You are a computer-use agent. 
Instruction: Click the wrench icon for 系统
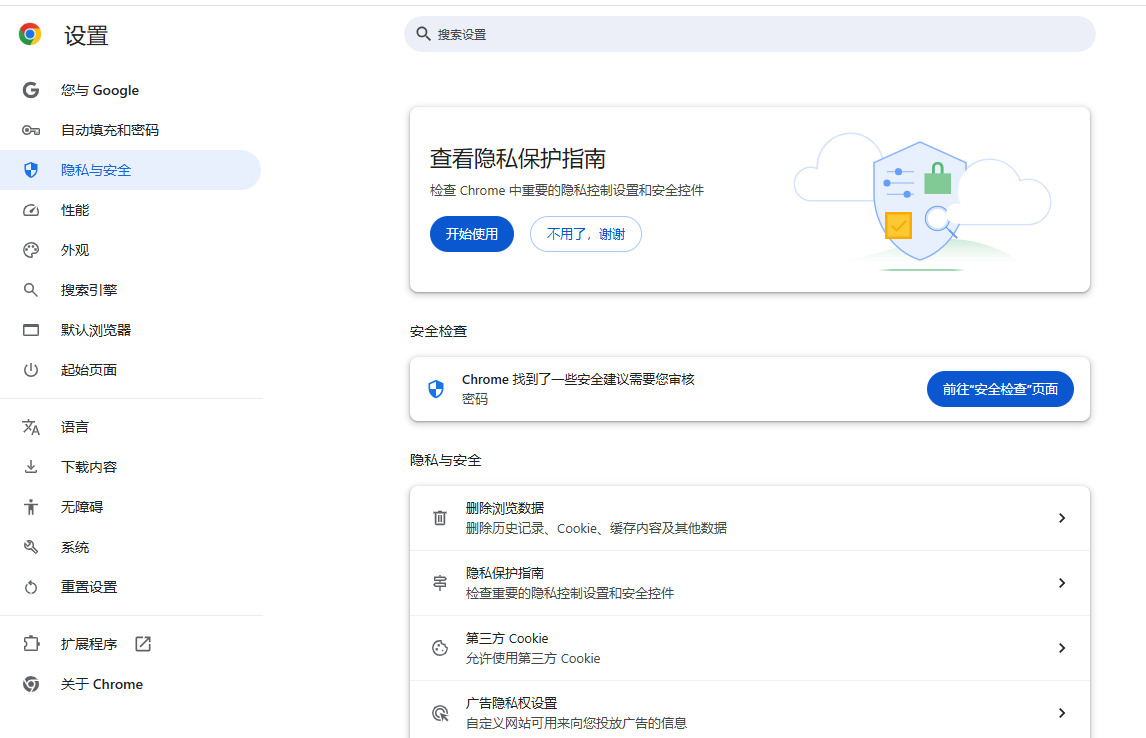(31, 547)
